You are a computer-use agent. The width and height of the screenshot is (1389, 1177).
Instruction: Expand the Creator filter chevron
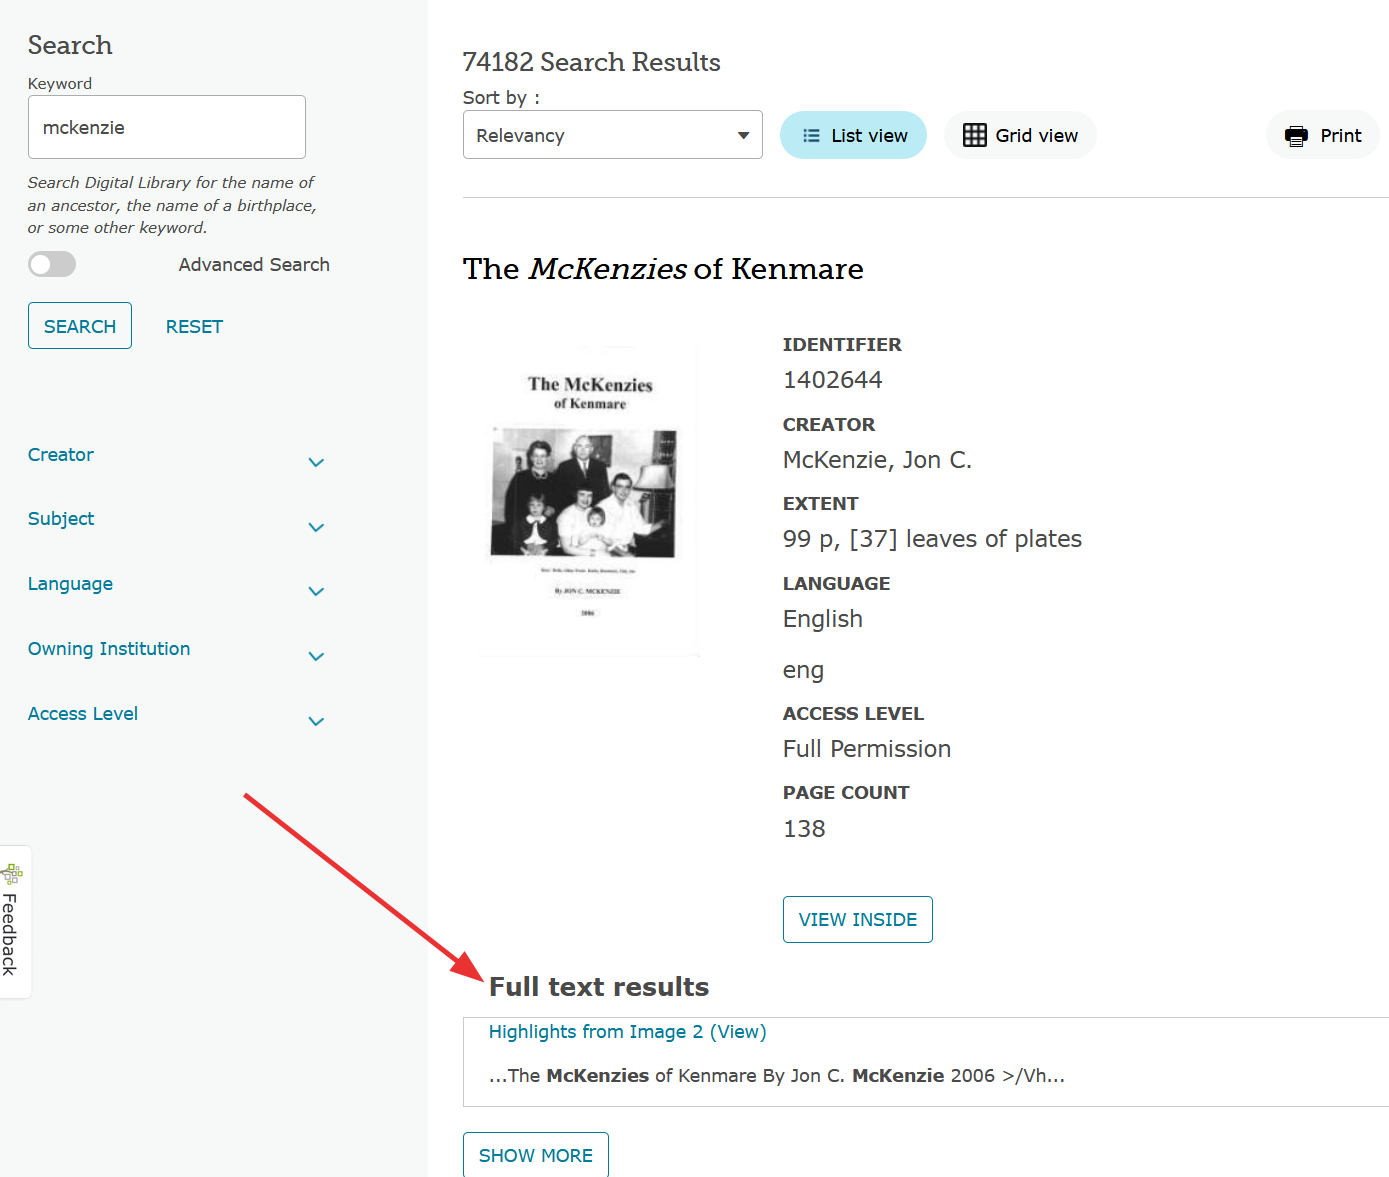[x=316, y=462]
